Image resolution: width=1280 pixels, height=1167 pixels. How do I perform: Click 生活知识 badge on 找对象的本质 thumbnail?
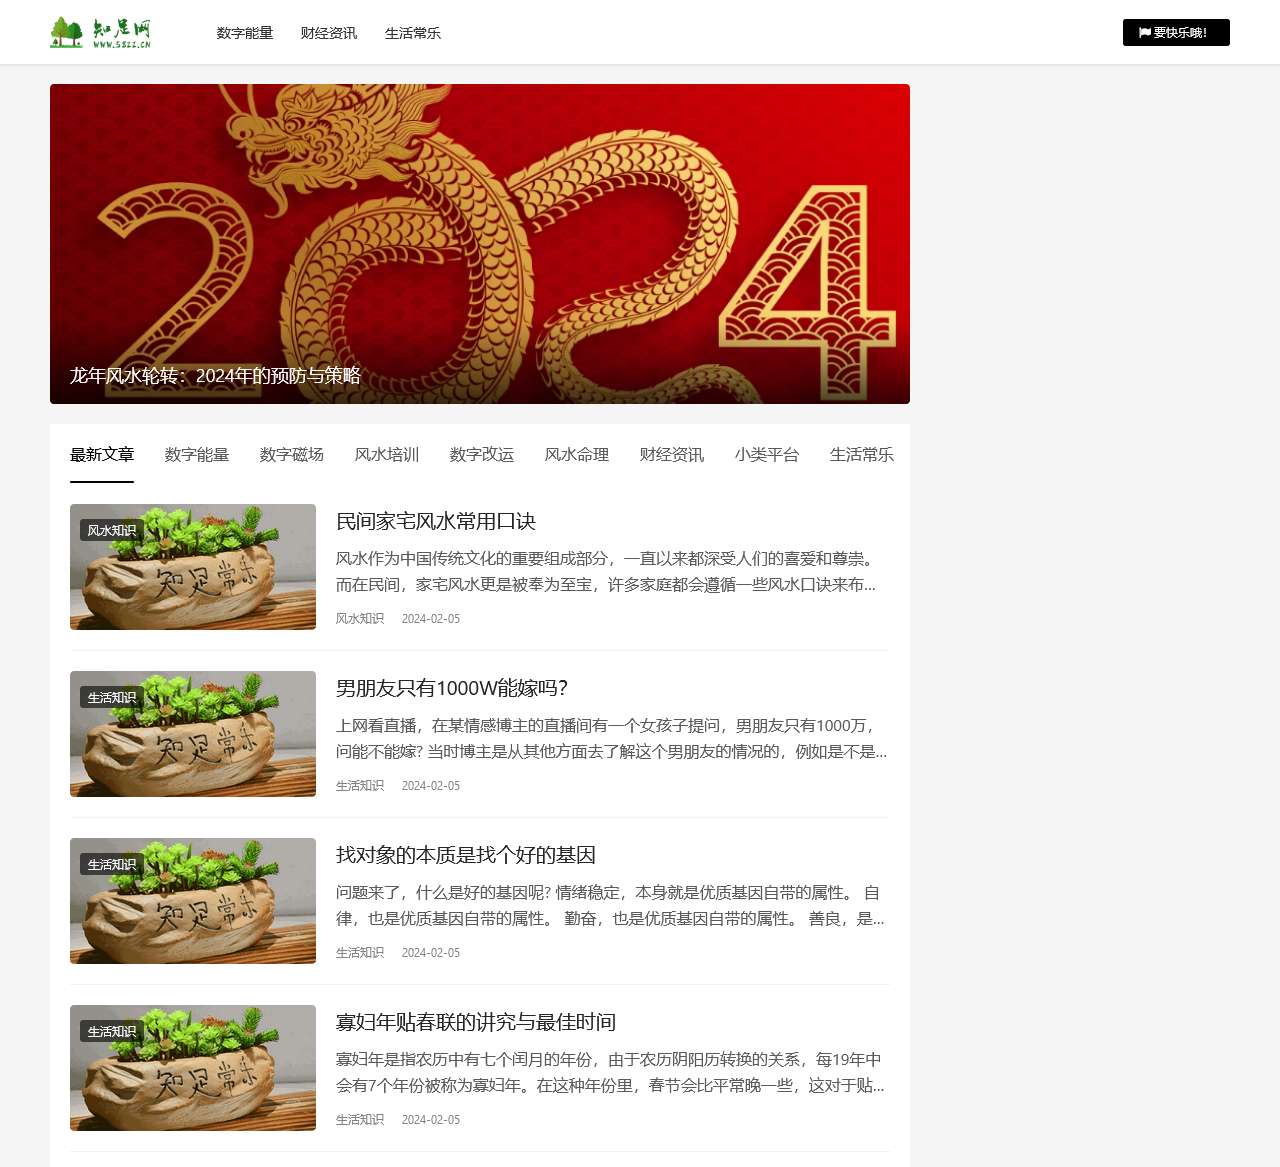pyautogui.click(x=112, y=865)
